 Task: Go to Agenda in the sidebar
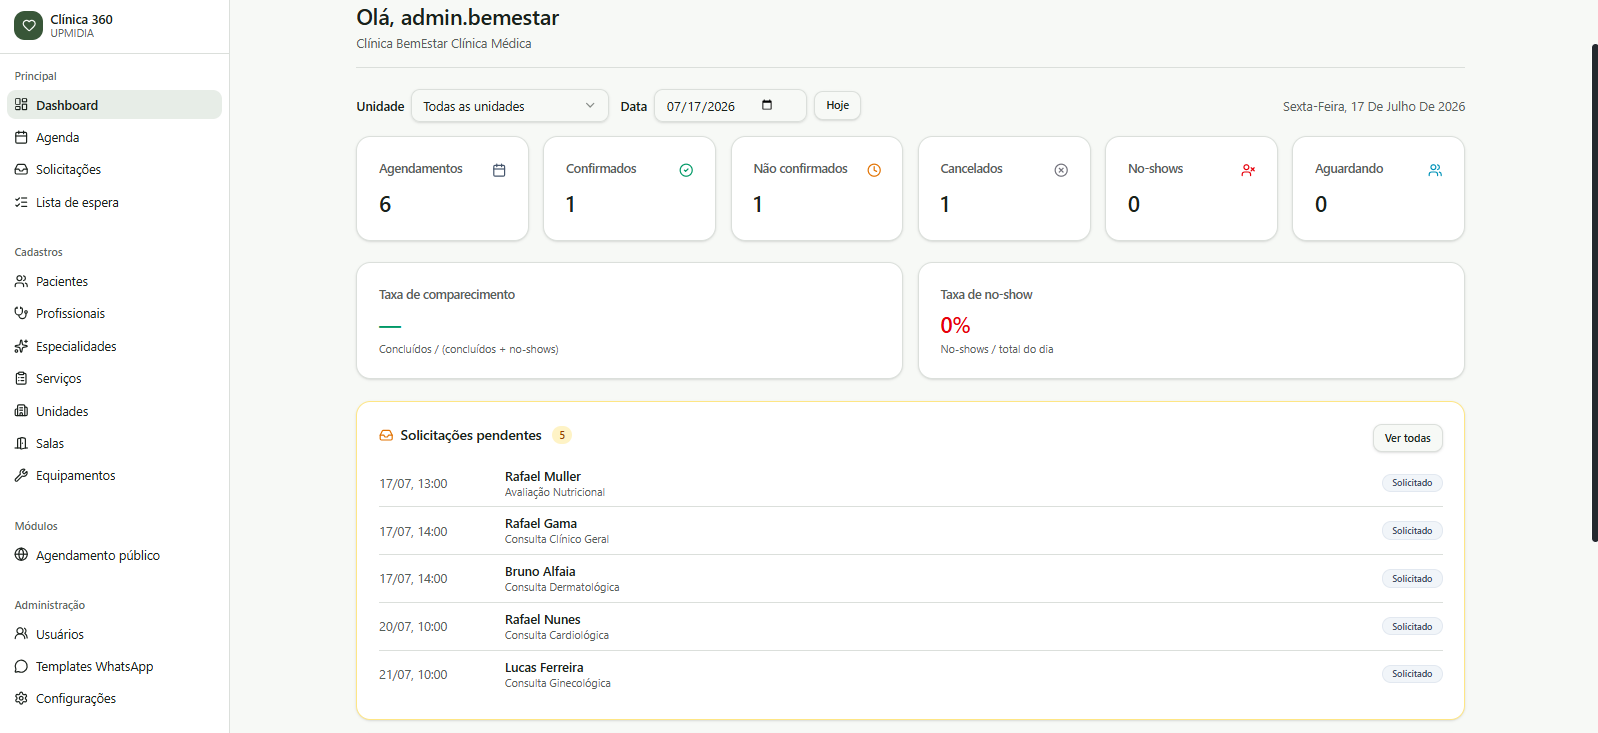[114, 137]
